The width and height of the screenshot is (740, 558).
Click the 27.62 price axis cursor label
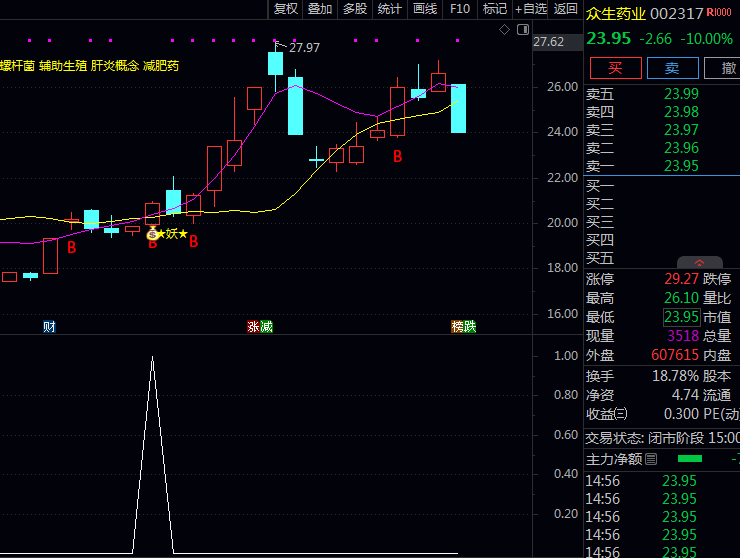(548, 42)
